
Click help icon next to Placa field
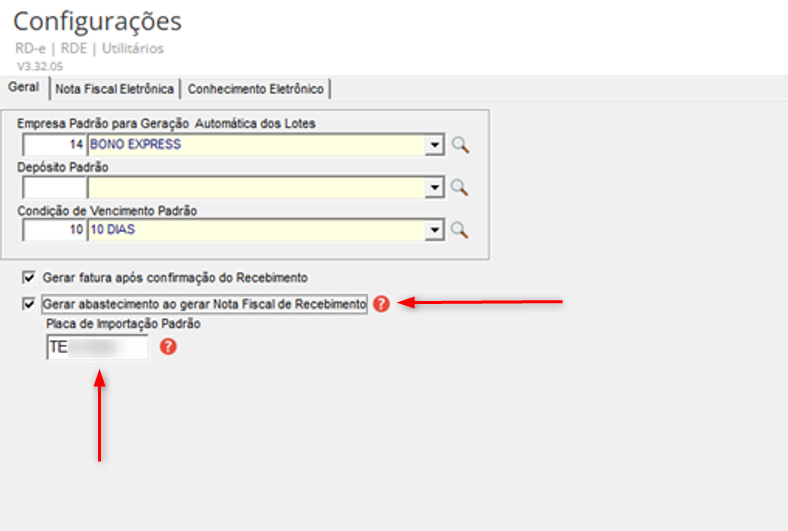coord(168,347)
